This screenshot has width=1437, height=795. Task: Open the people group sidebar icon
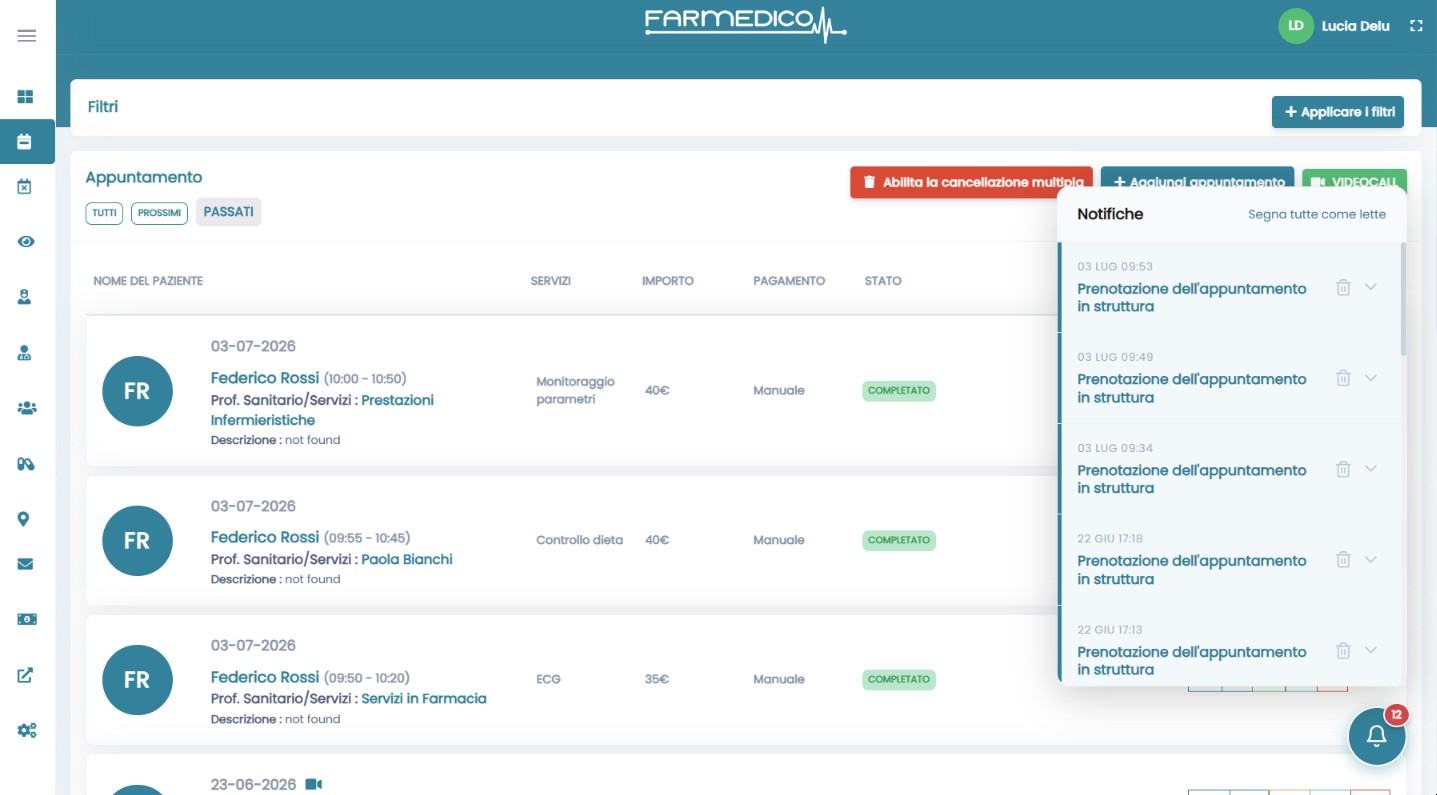click(x=27, y=408)
